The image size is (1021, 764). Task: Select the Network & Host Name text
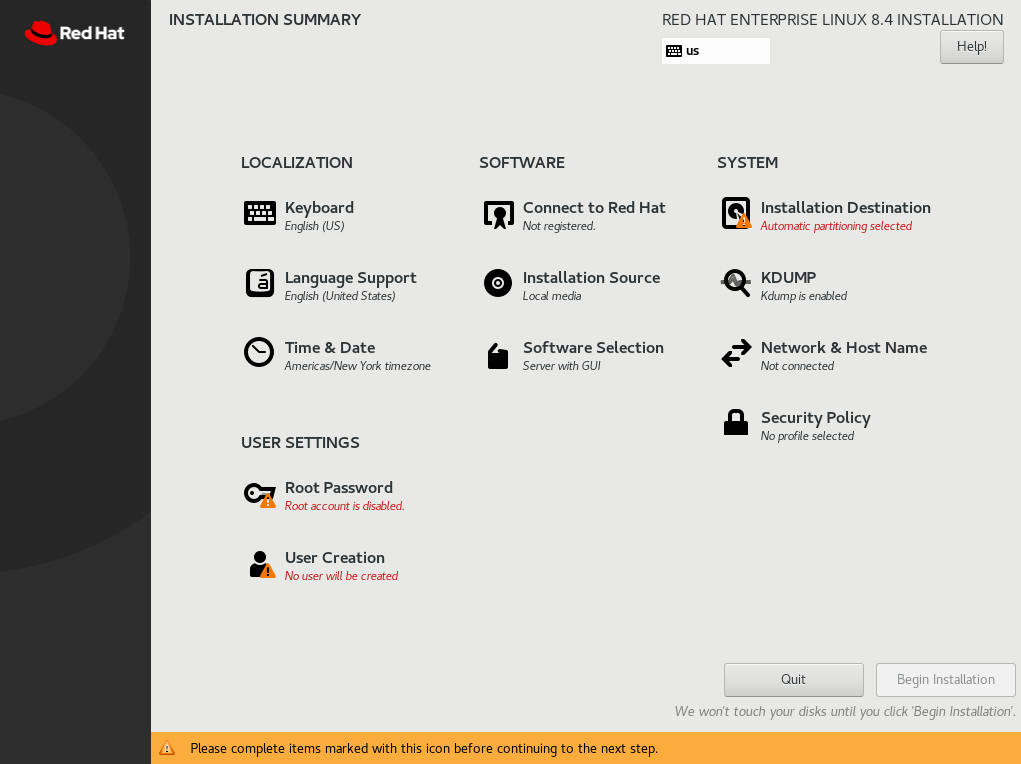843,348
